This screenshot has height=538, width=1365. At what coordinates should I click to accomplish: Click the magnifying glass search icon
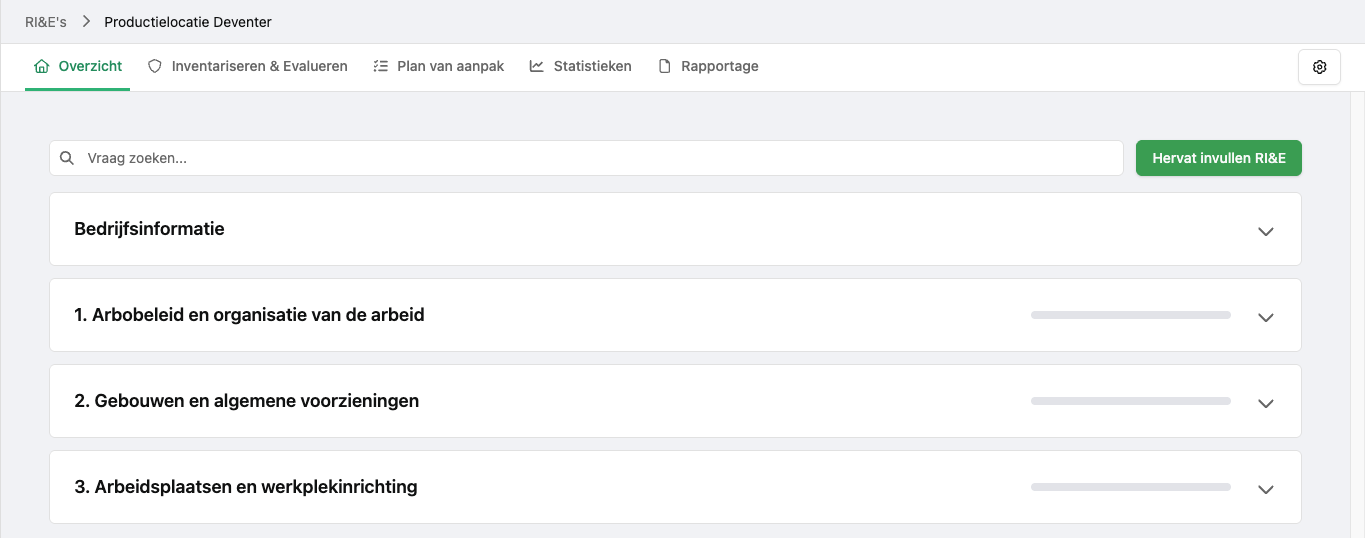[x=67, y=158]
